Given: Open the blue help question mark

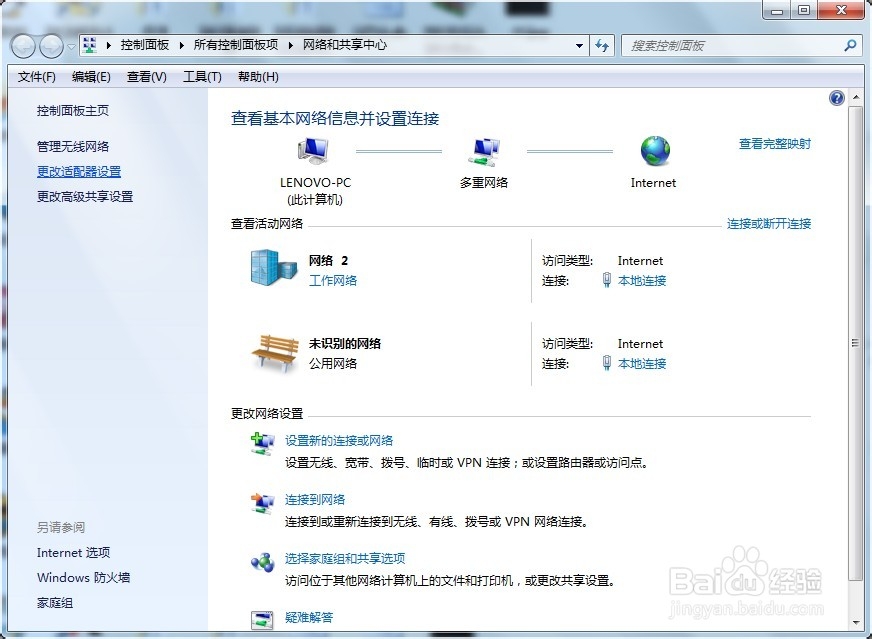Looking at the screenshot, I should [x=836, y=97].
